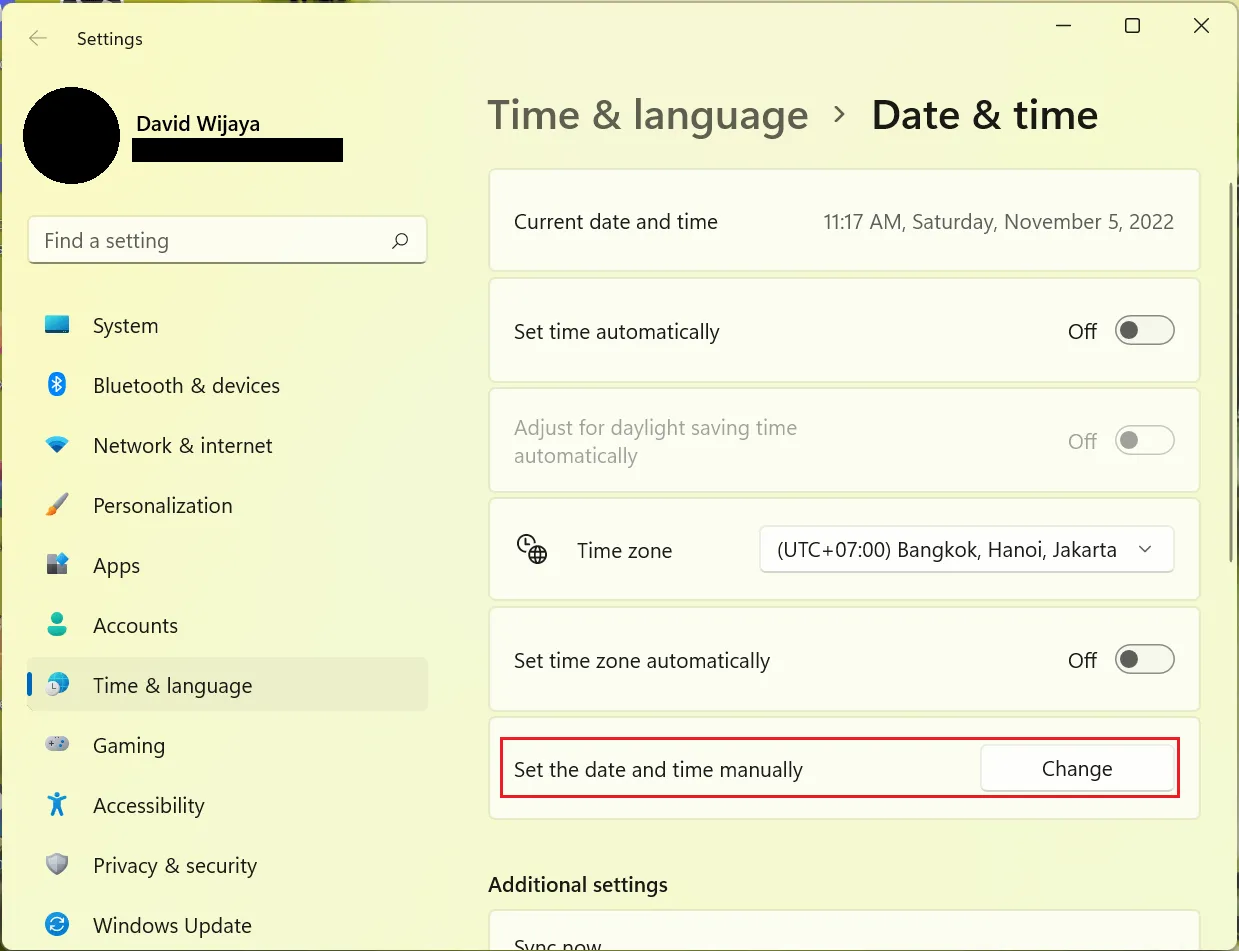1239x951 pixels.
Task: Click the Accessibility figure icon
Action: [x=57, y=804]
